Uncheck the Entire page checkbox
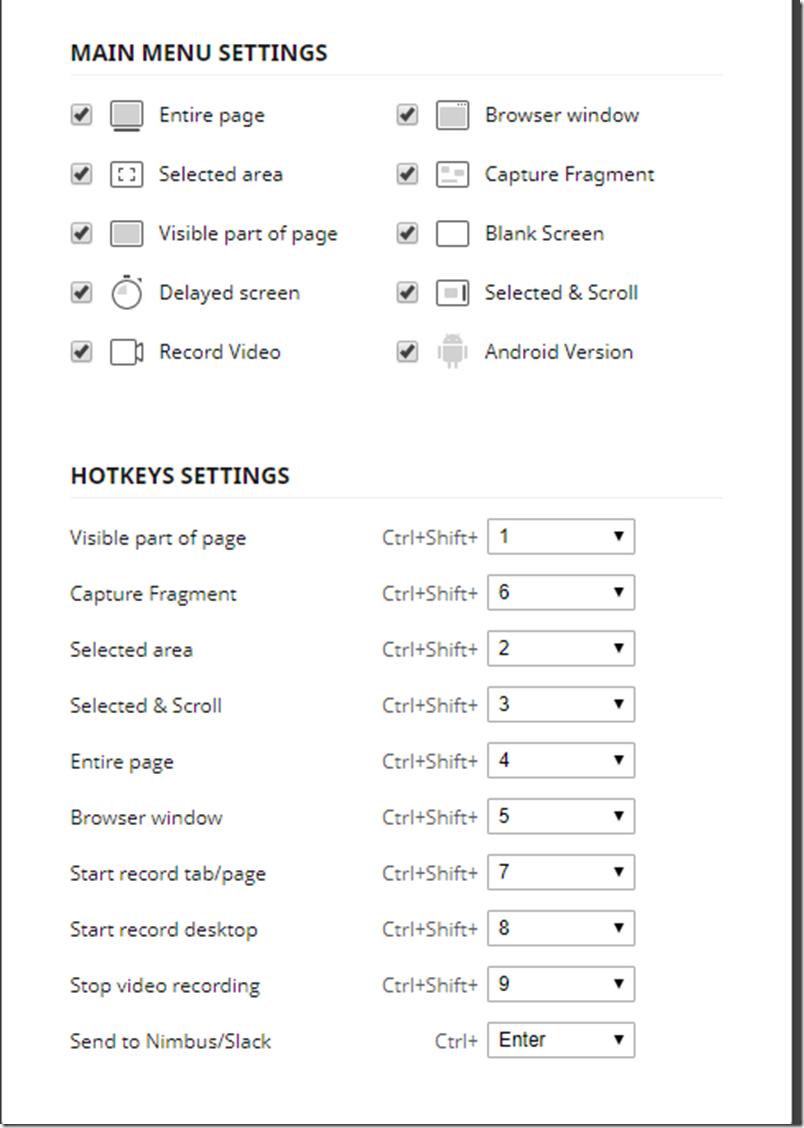The width and height of the screenshot is (804, 1128). point(81,114)
